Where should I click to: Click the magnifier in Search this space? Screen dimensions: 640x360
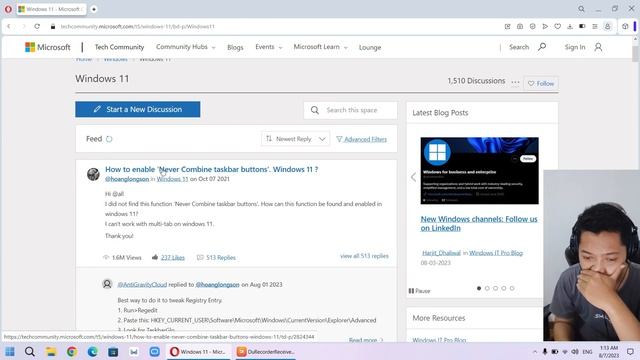[315, 110]
